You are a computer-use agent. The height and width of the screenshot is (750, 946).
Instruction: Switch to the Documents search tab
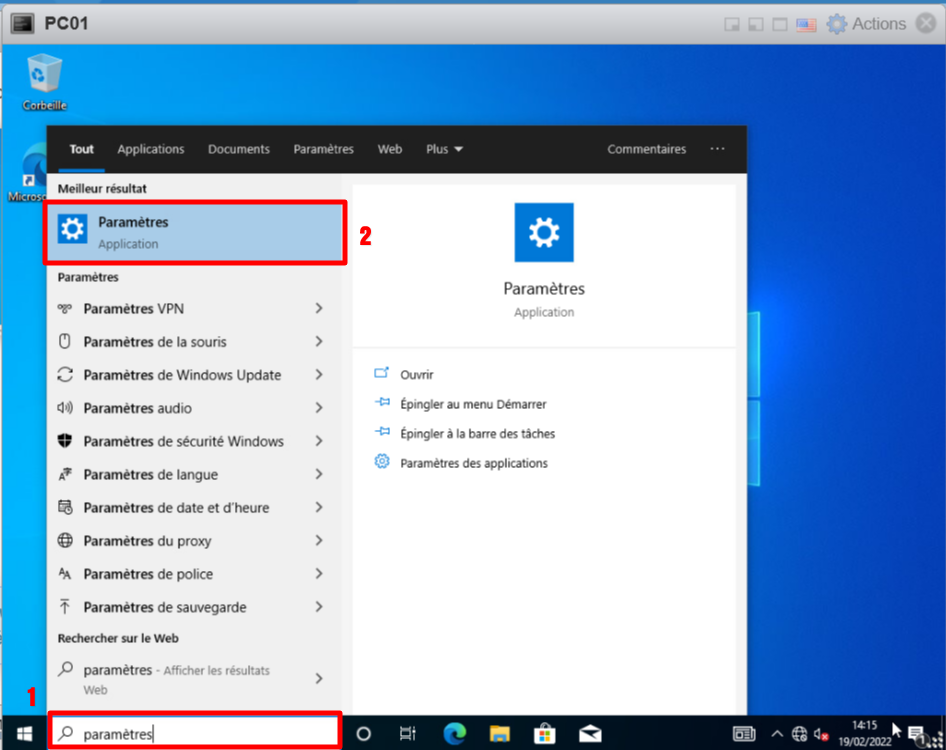(239, 149)
